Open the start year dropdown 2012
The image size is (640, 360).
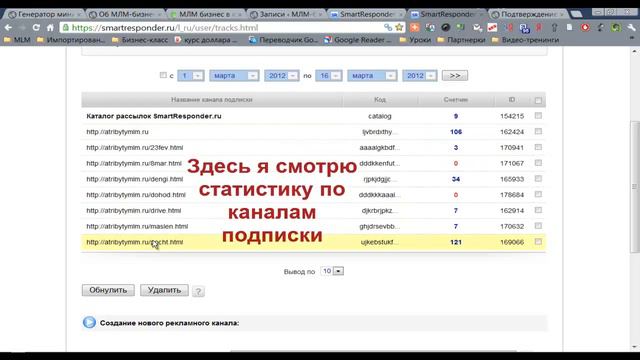coord(281,76)
